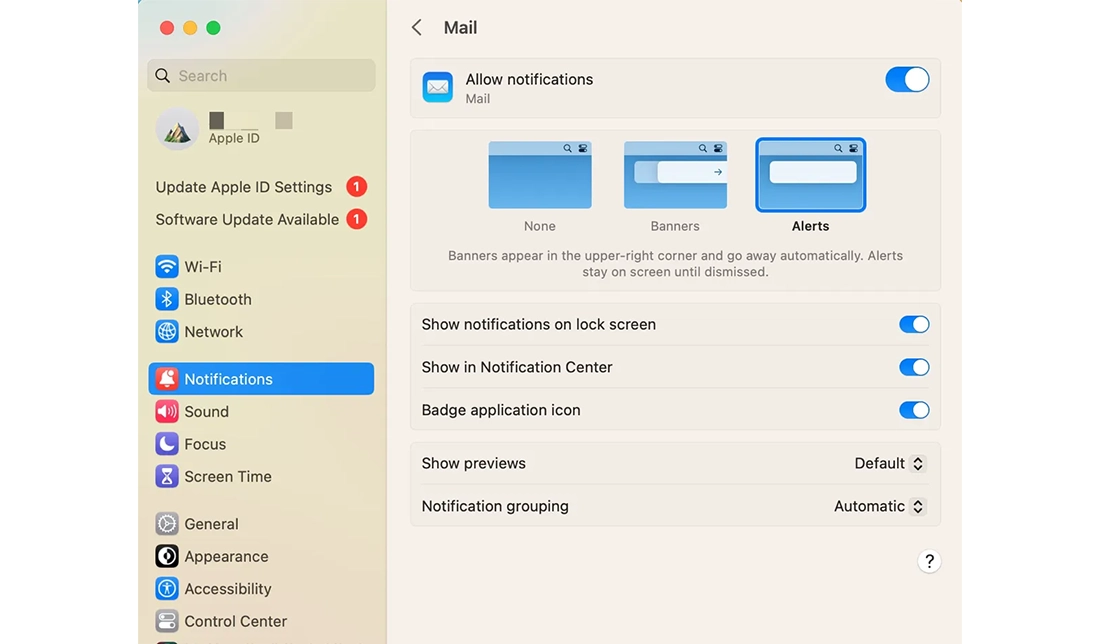Disable Allow notifications for Mail
Viewport: 1100px width, 644px height.
tap(907, 80)
